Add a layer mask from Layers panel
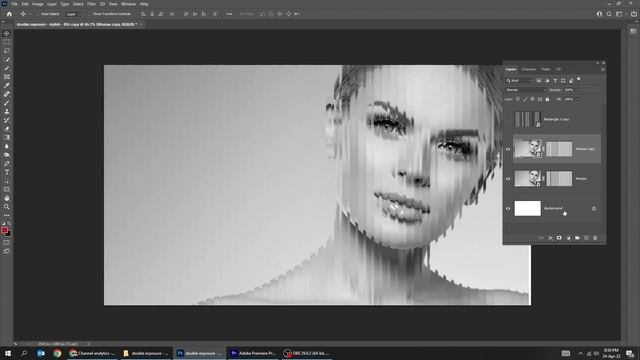The width and height of the screenshot is (640, 360). 559,238
